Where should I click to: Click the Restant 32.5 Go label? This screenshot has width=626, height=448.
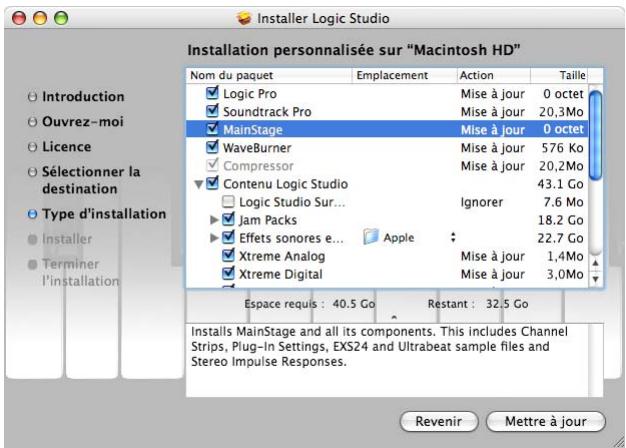click(x=478, y=304)
